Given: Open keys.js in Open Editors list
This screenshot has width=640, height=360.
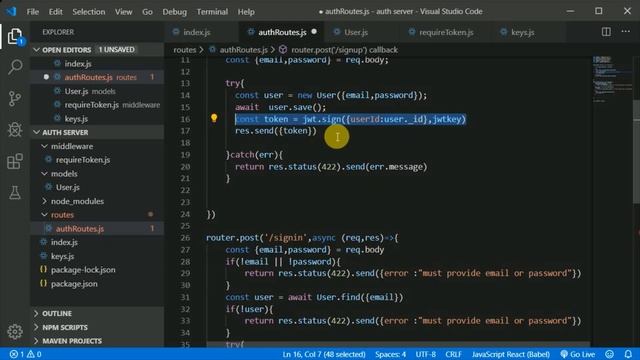Looking at the screenshot, I should [97, 119].
